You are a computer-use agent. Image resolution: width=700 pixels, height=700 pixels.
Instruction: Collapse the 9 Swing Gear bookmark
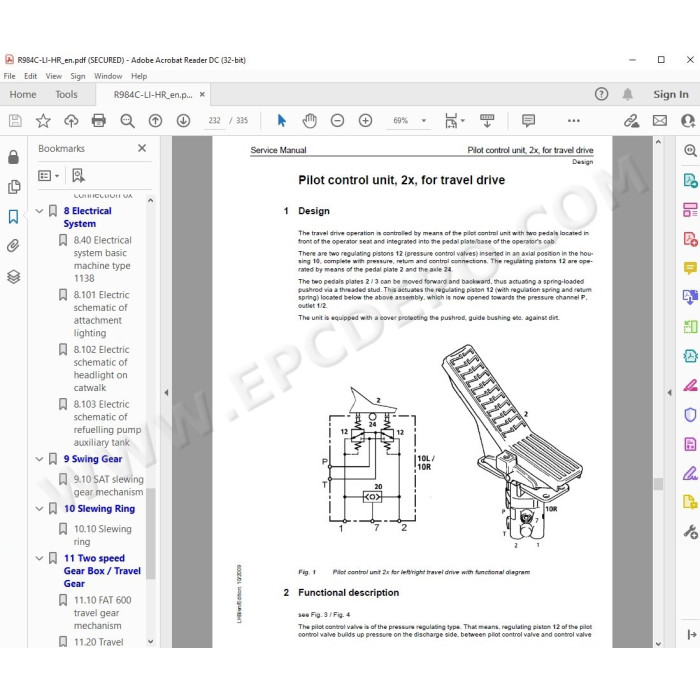click(x=39, y=459)
